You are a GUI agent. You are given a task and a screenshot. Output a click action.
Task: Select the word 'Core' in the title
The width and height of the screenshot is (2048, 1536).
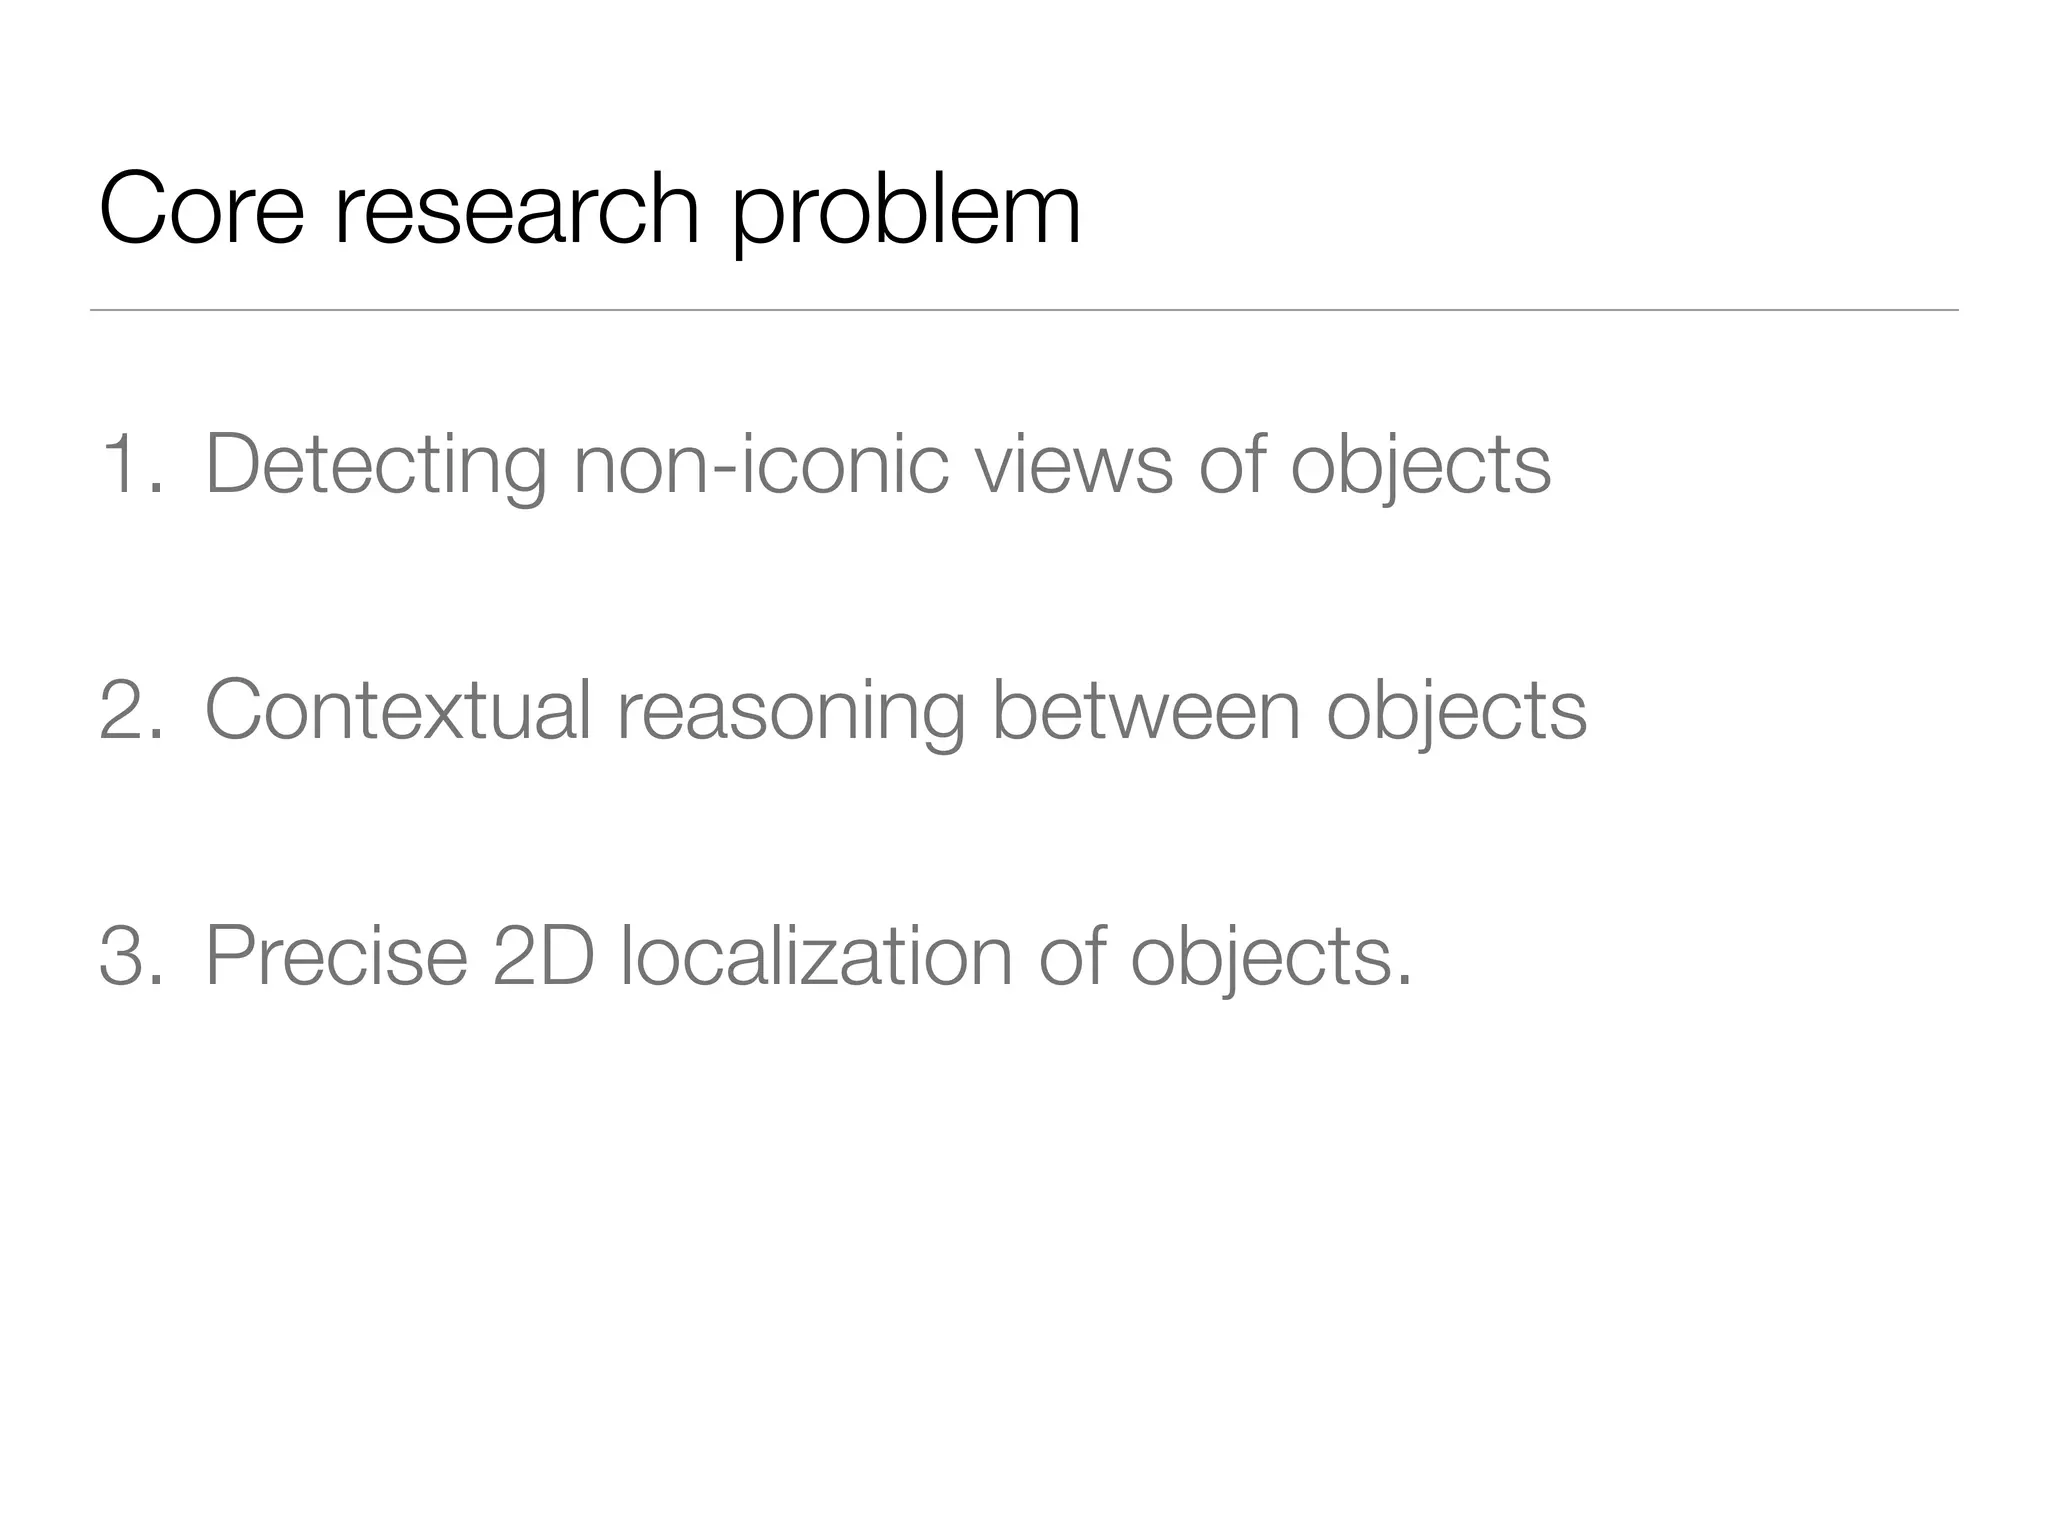[201, 208]
